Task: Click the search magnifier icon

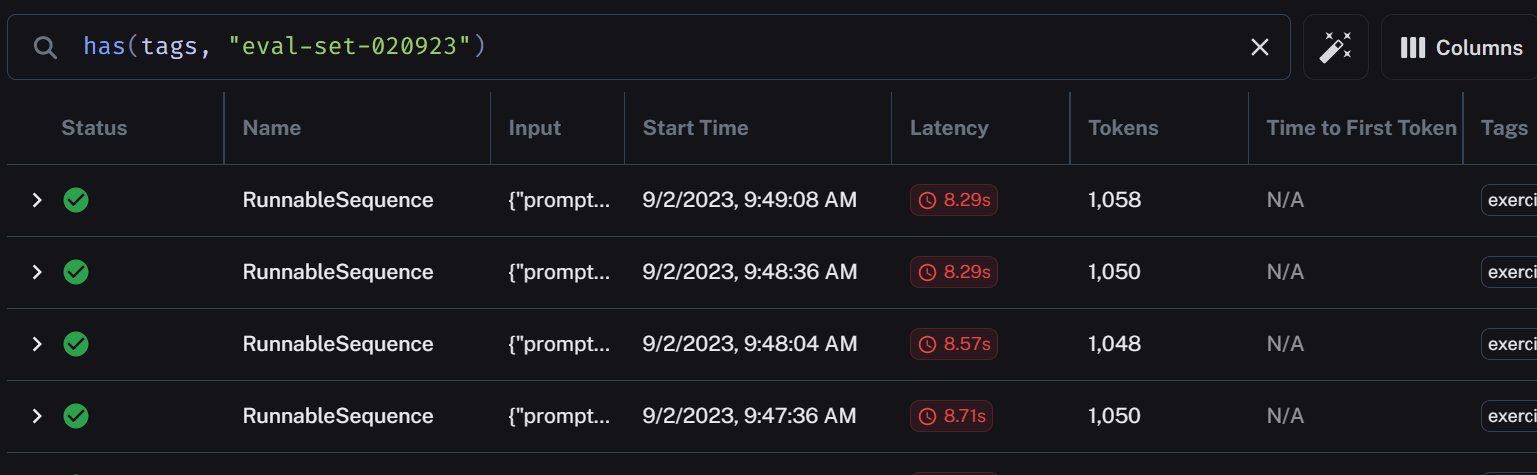Action: (45, 47)
